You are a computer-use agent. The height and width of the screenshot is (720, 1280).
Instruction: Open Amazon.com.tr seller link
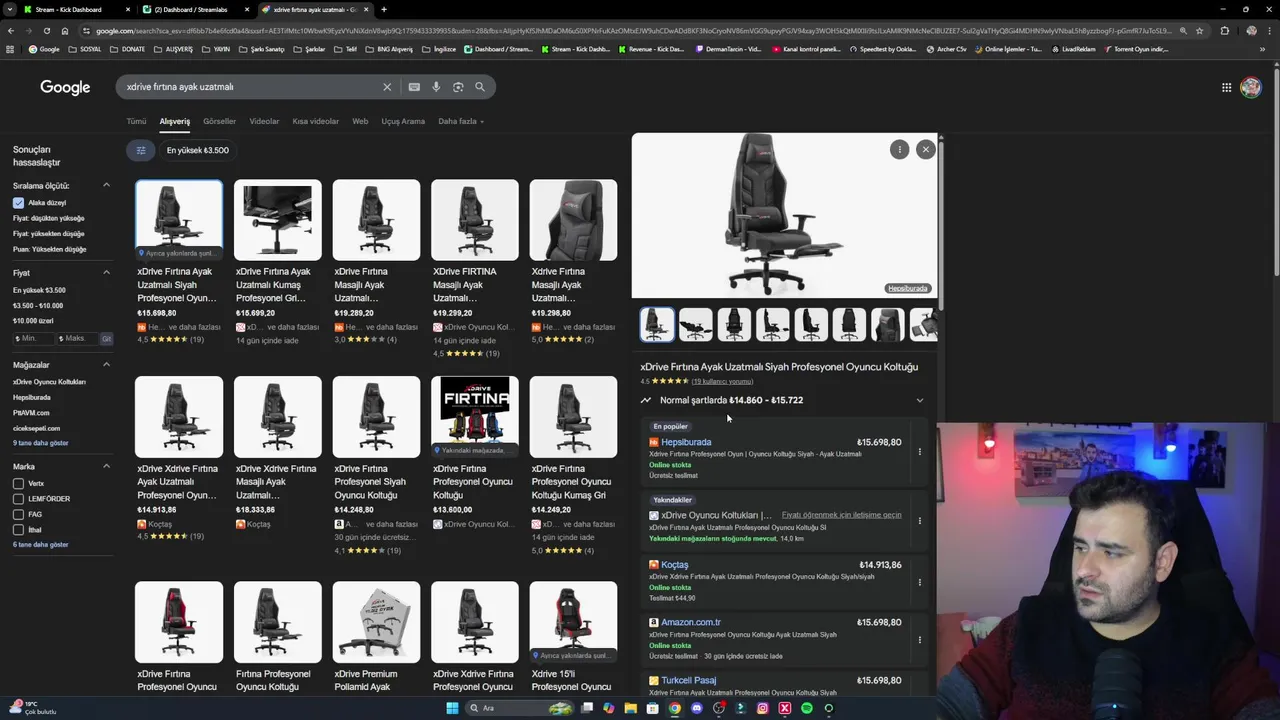(x=691, y=622)
